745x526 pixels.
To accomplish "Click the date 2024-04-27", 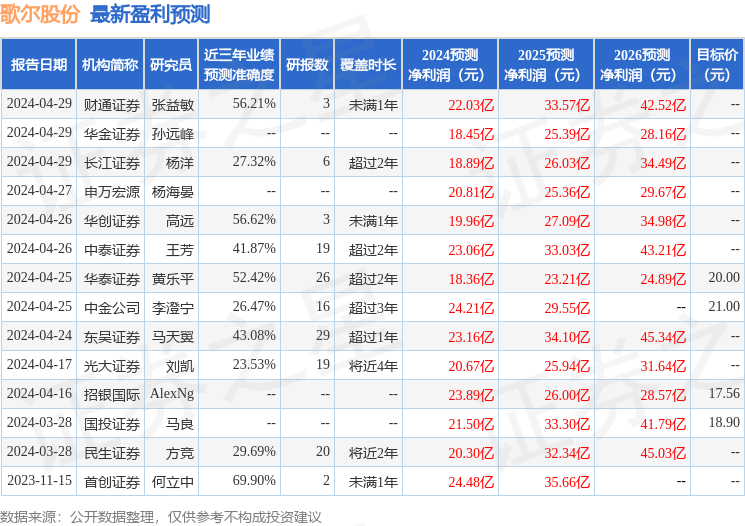I will pyautogui.click(x=39, y=190).
